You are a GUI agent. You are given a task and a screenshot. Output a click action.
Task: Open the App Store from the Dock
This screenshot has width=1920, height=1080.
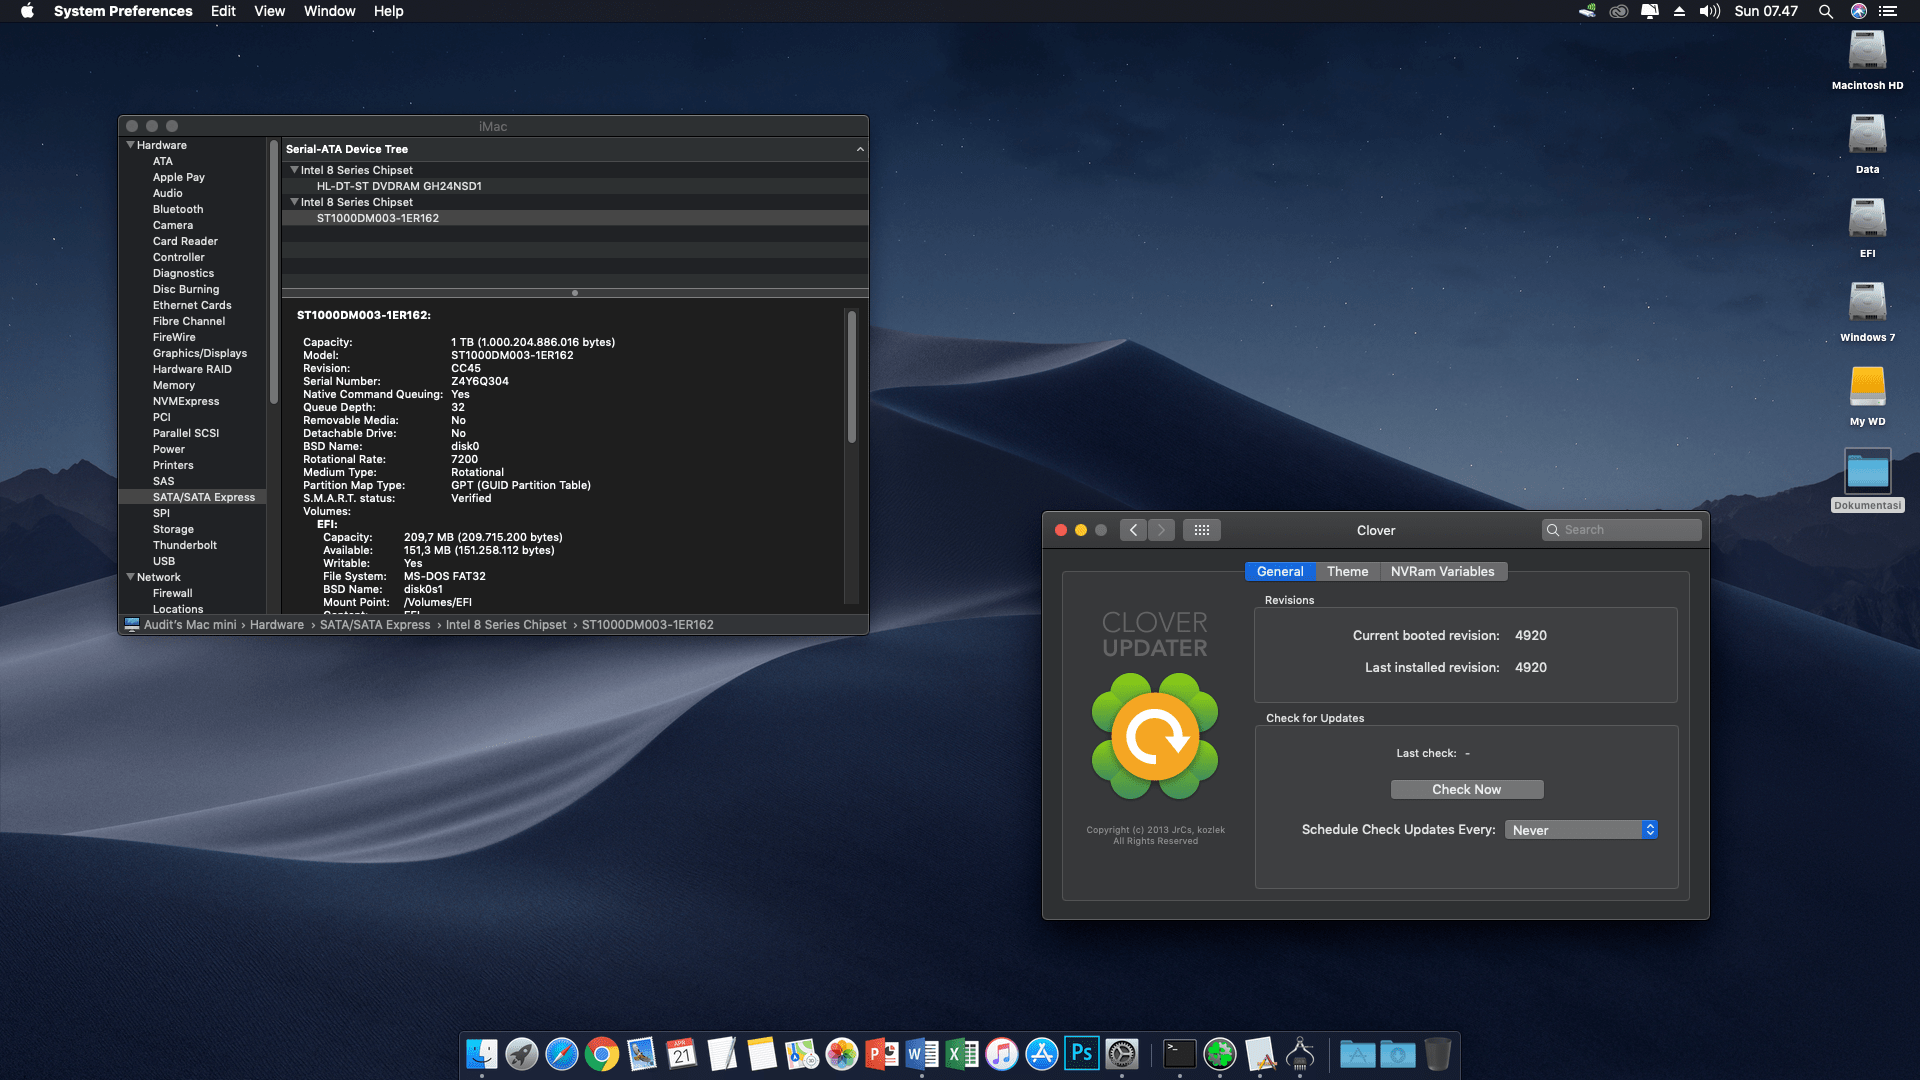pos(1040,1053)
